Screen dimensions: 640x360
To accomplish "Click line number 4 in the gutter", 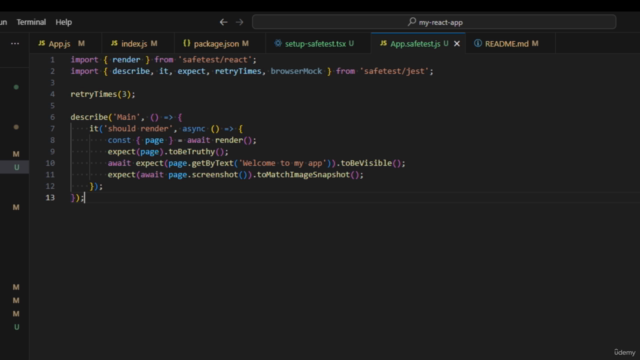I will point(52,94).
